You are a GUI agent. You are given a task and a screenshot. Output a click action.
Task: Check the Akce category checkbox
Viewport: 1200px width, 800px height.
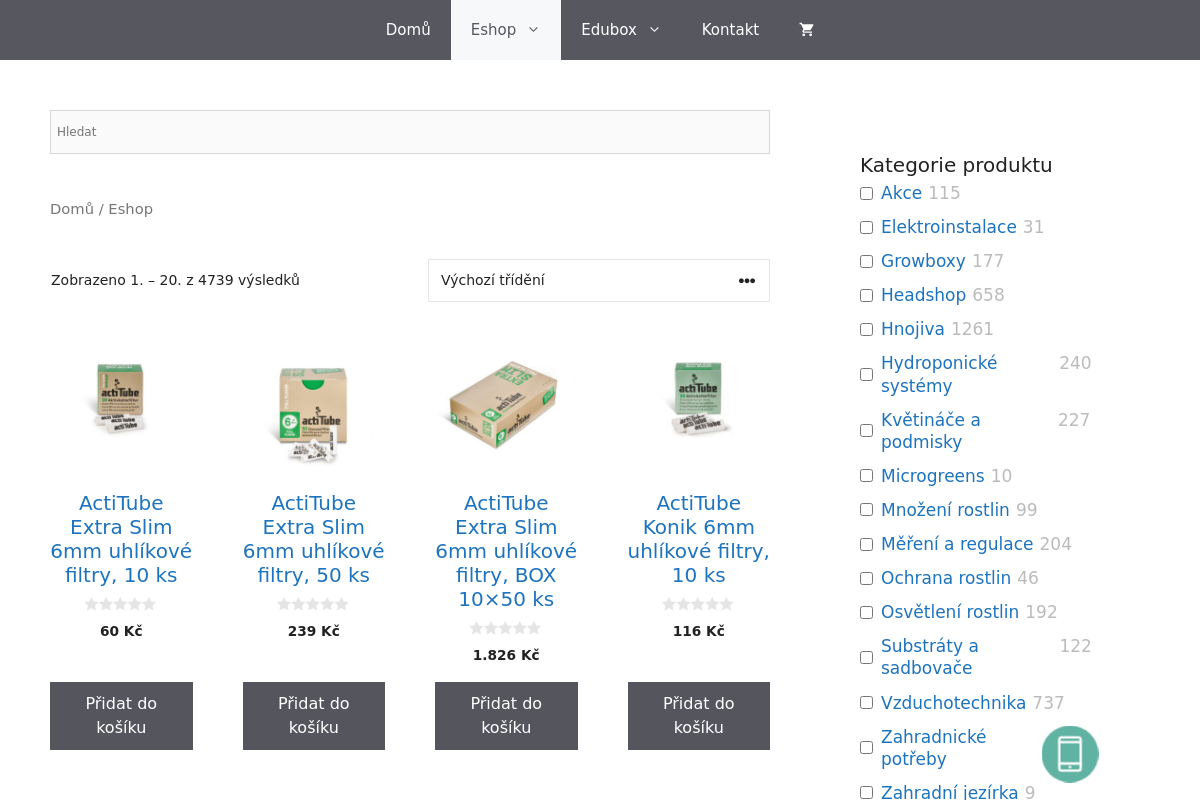[x=866, y=194]
